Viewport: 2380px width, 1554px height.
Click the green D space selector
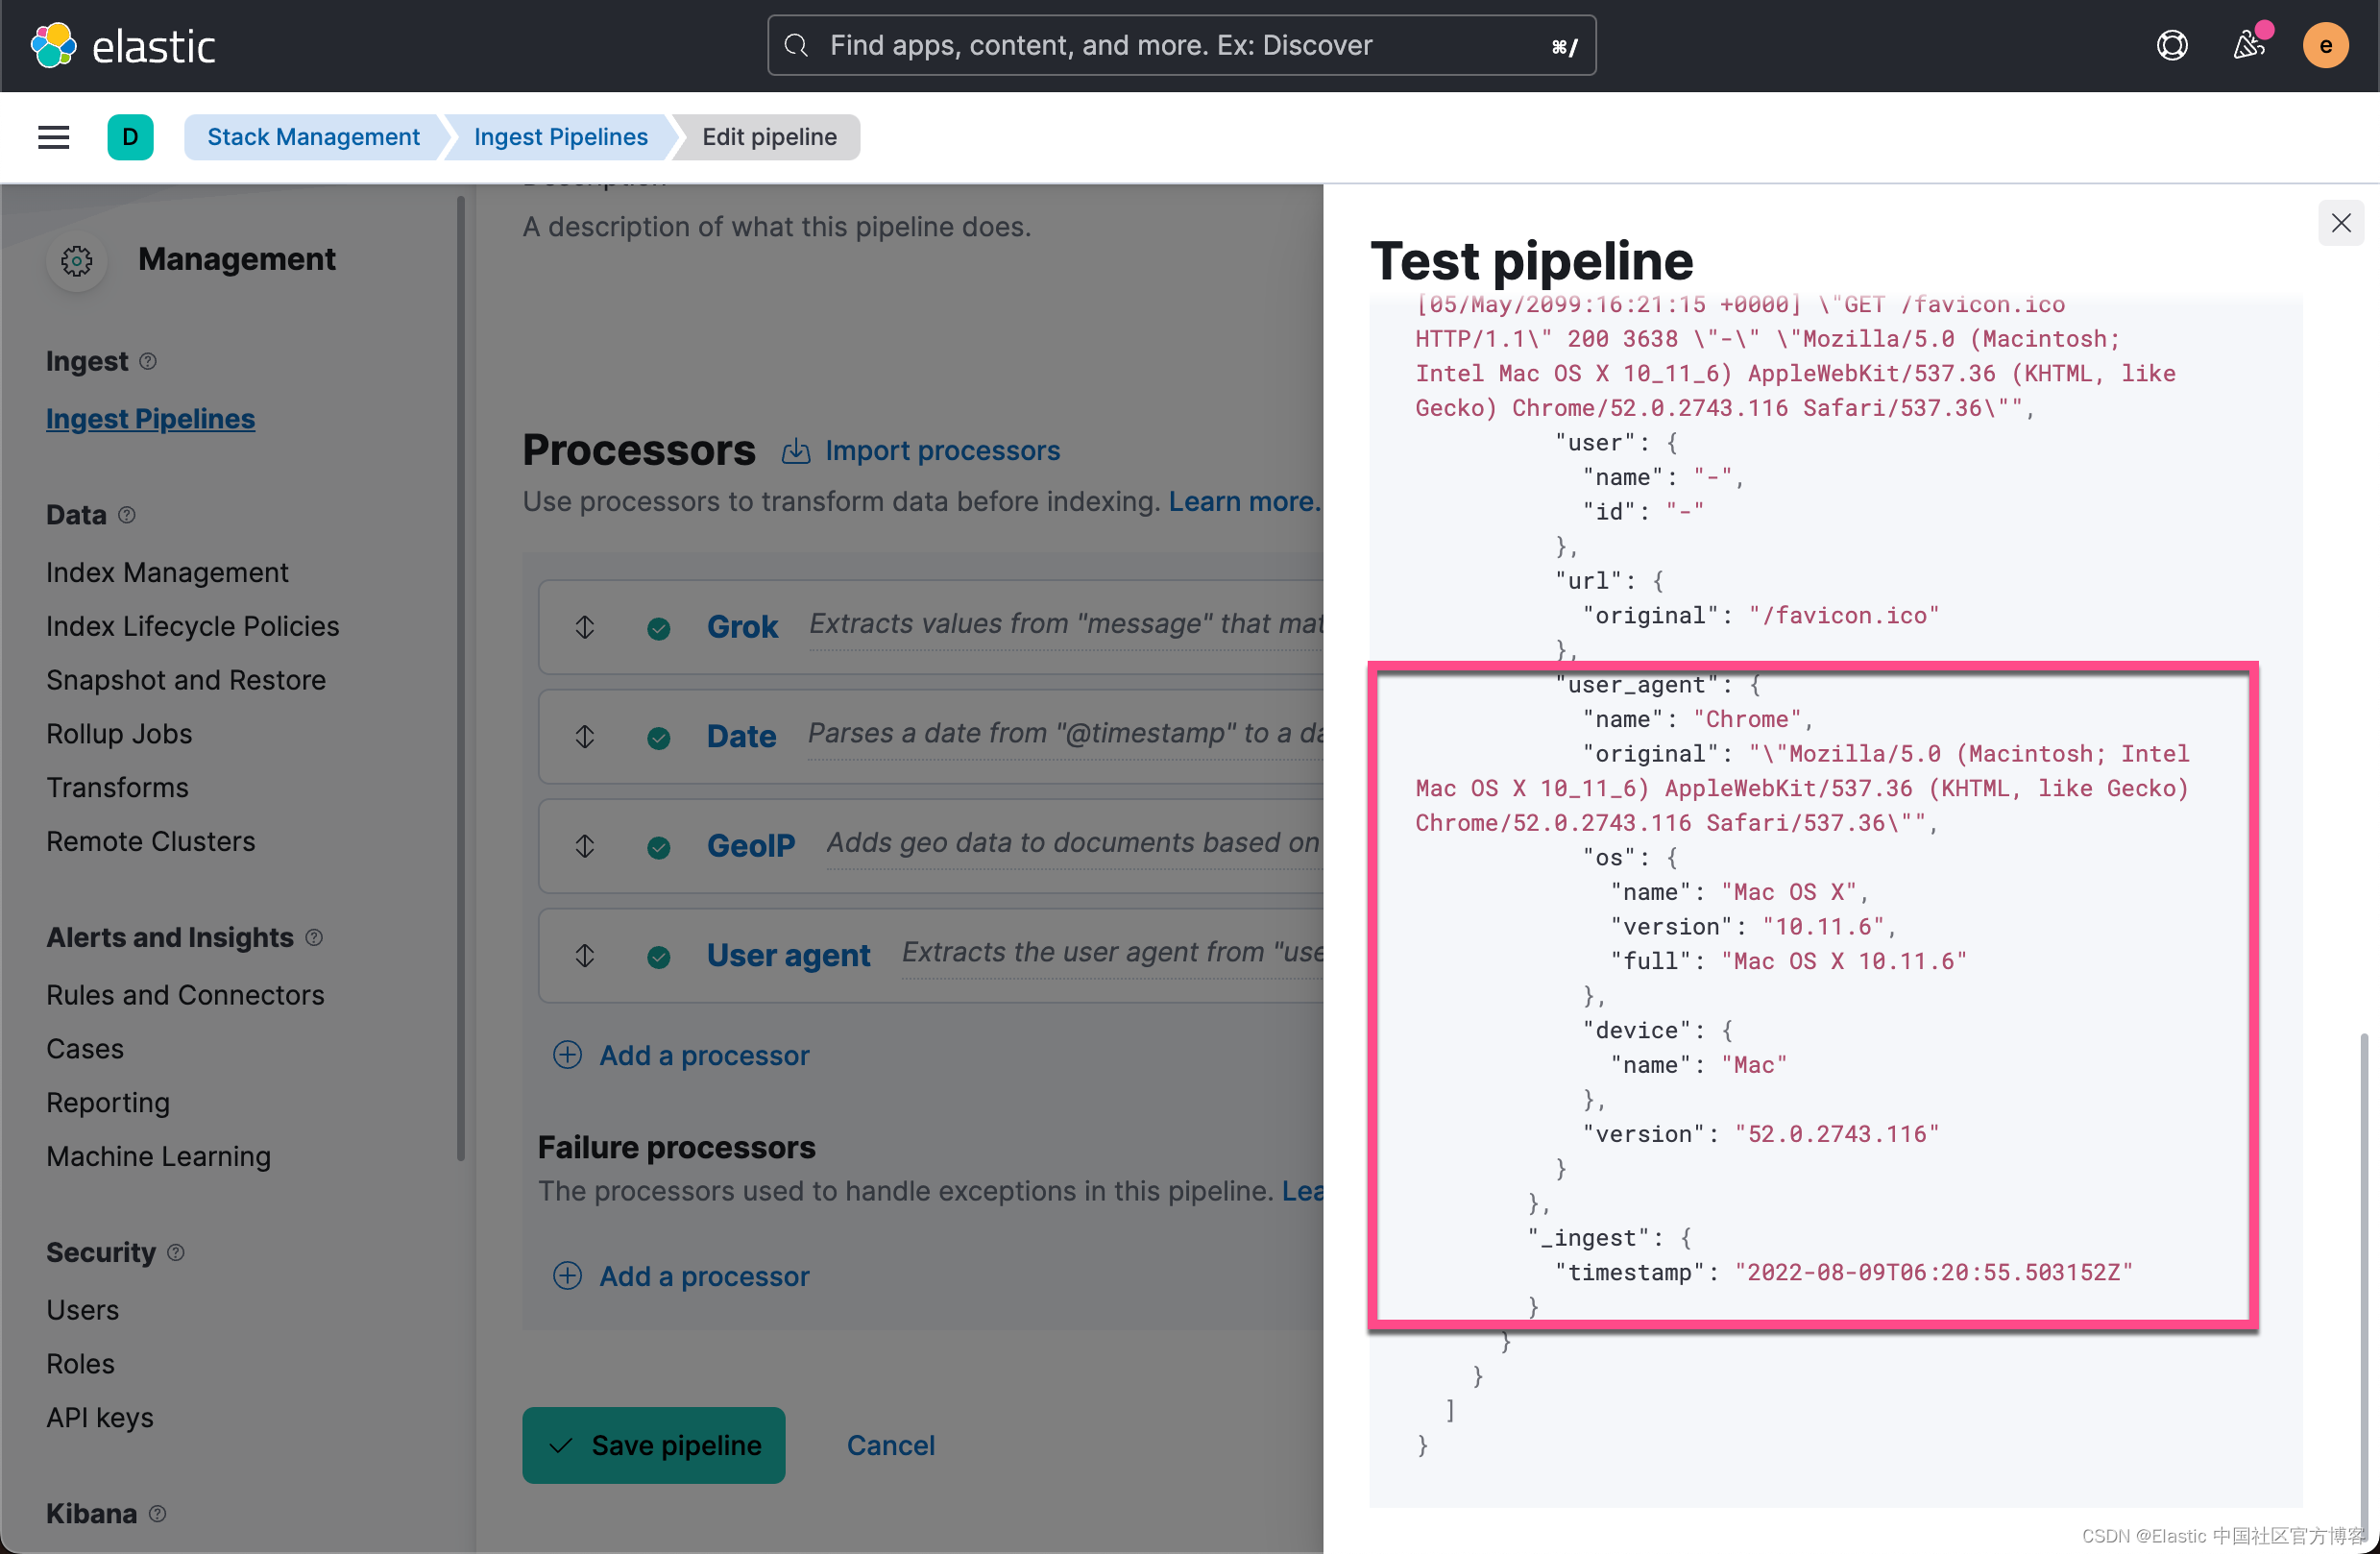tap(130, 137)
